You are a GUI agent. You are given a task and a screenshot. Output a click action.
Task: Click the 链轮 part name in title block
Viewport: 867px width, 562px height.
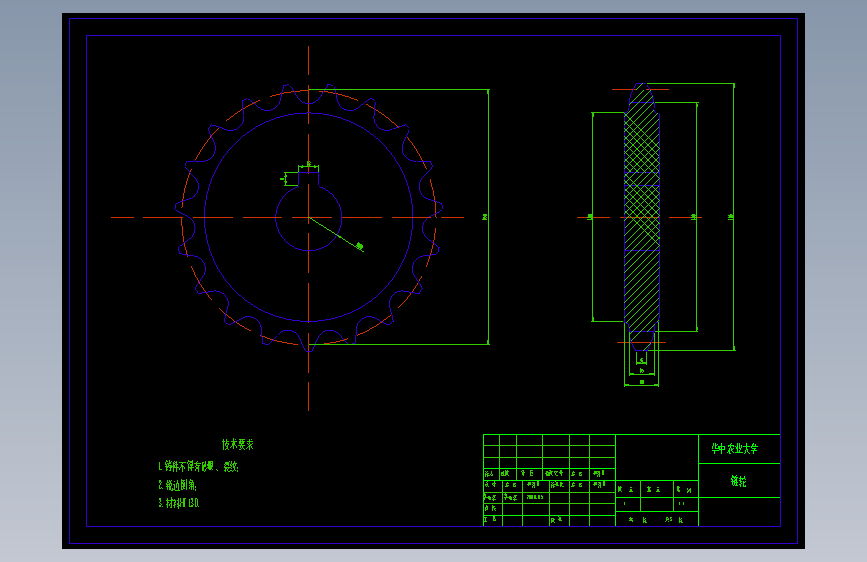(738, 481)
